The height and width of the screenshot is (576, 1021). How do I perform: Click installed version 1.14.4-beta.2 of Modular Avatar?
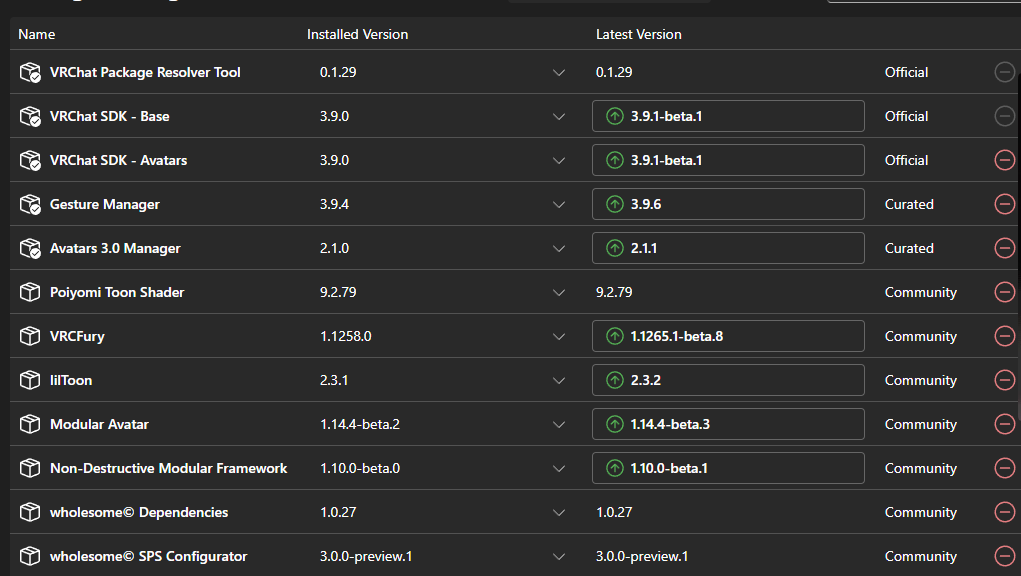(x=360, y=424)
